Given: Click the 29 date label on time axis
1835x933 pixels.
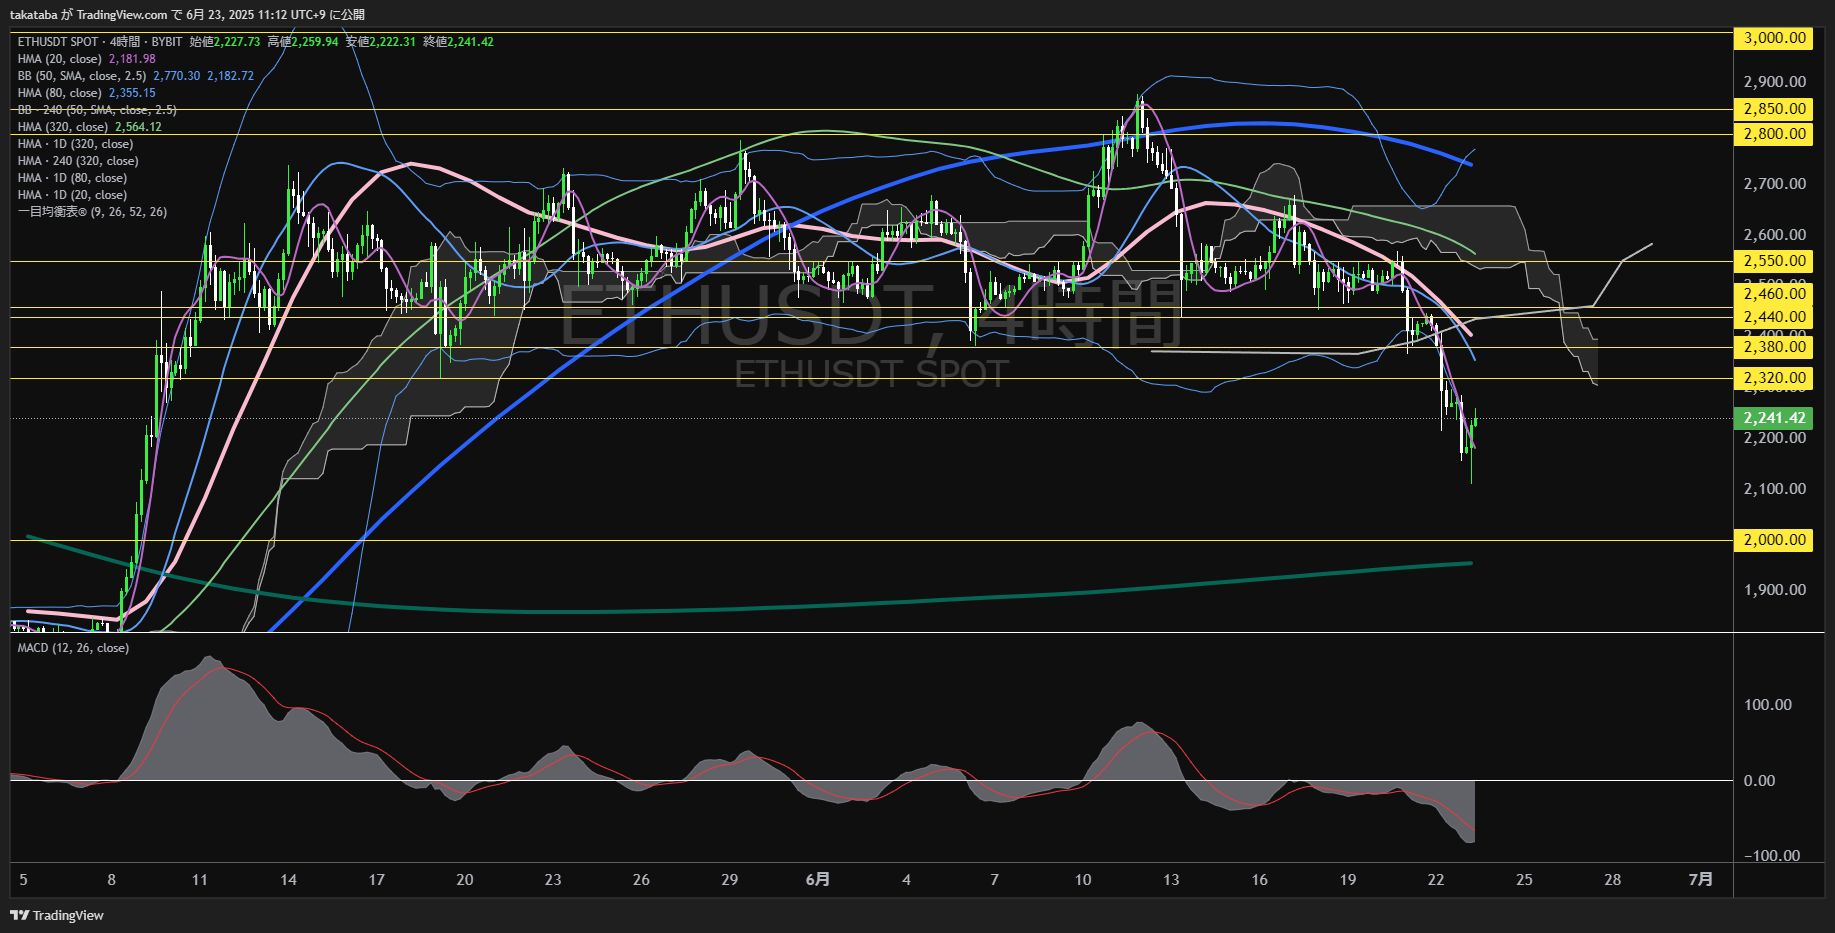Looking at the screenshot, I should pyautogui.click(x=730, y=880).
